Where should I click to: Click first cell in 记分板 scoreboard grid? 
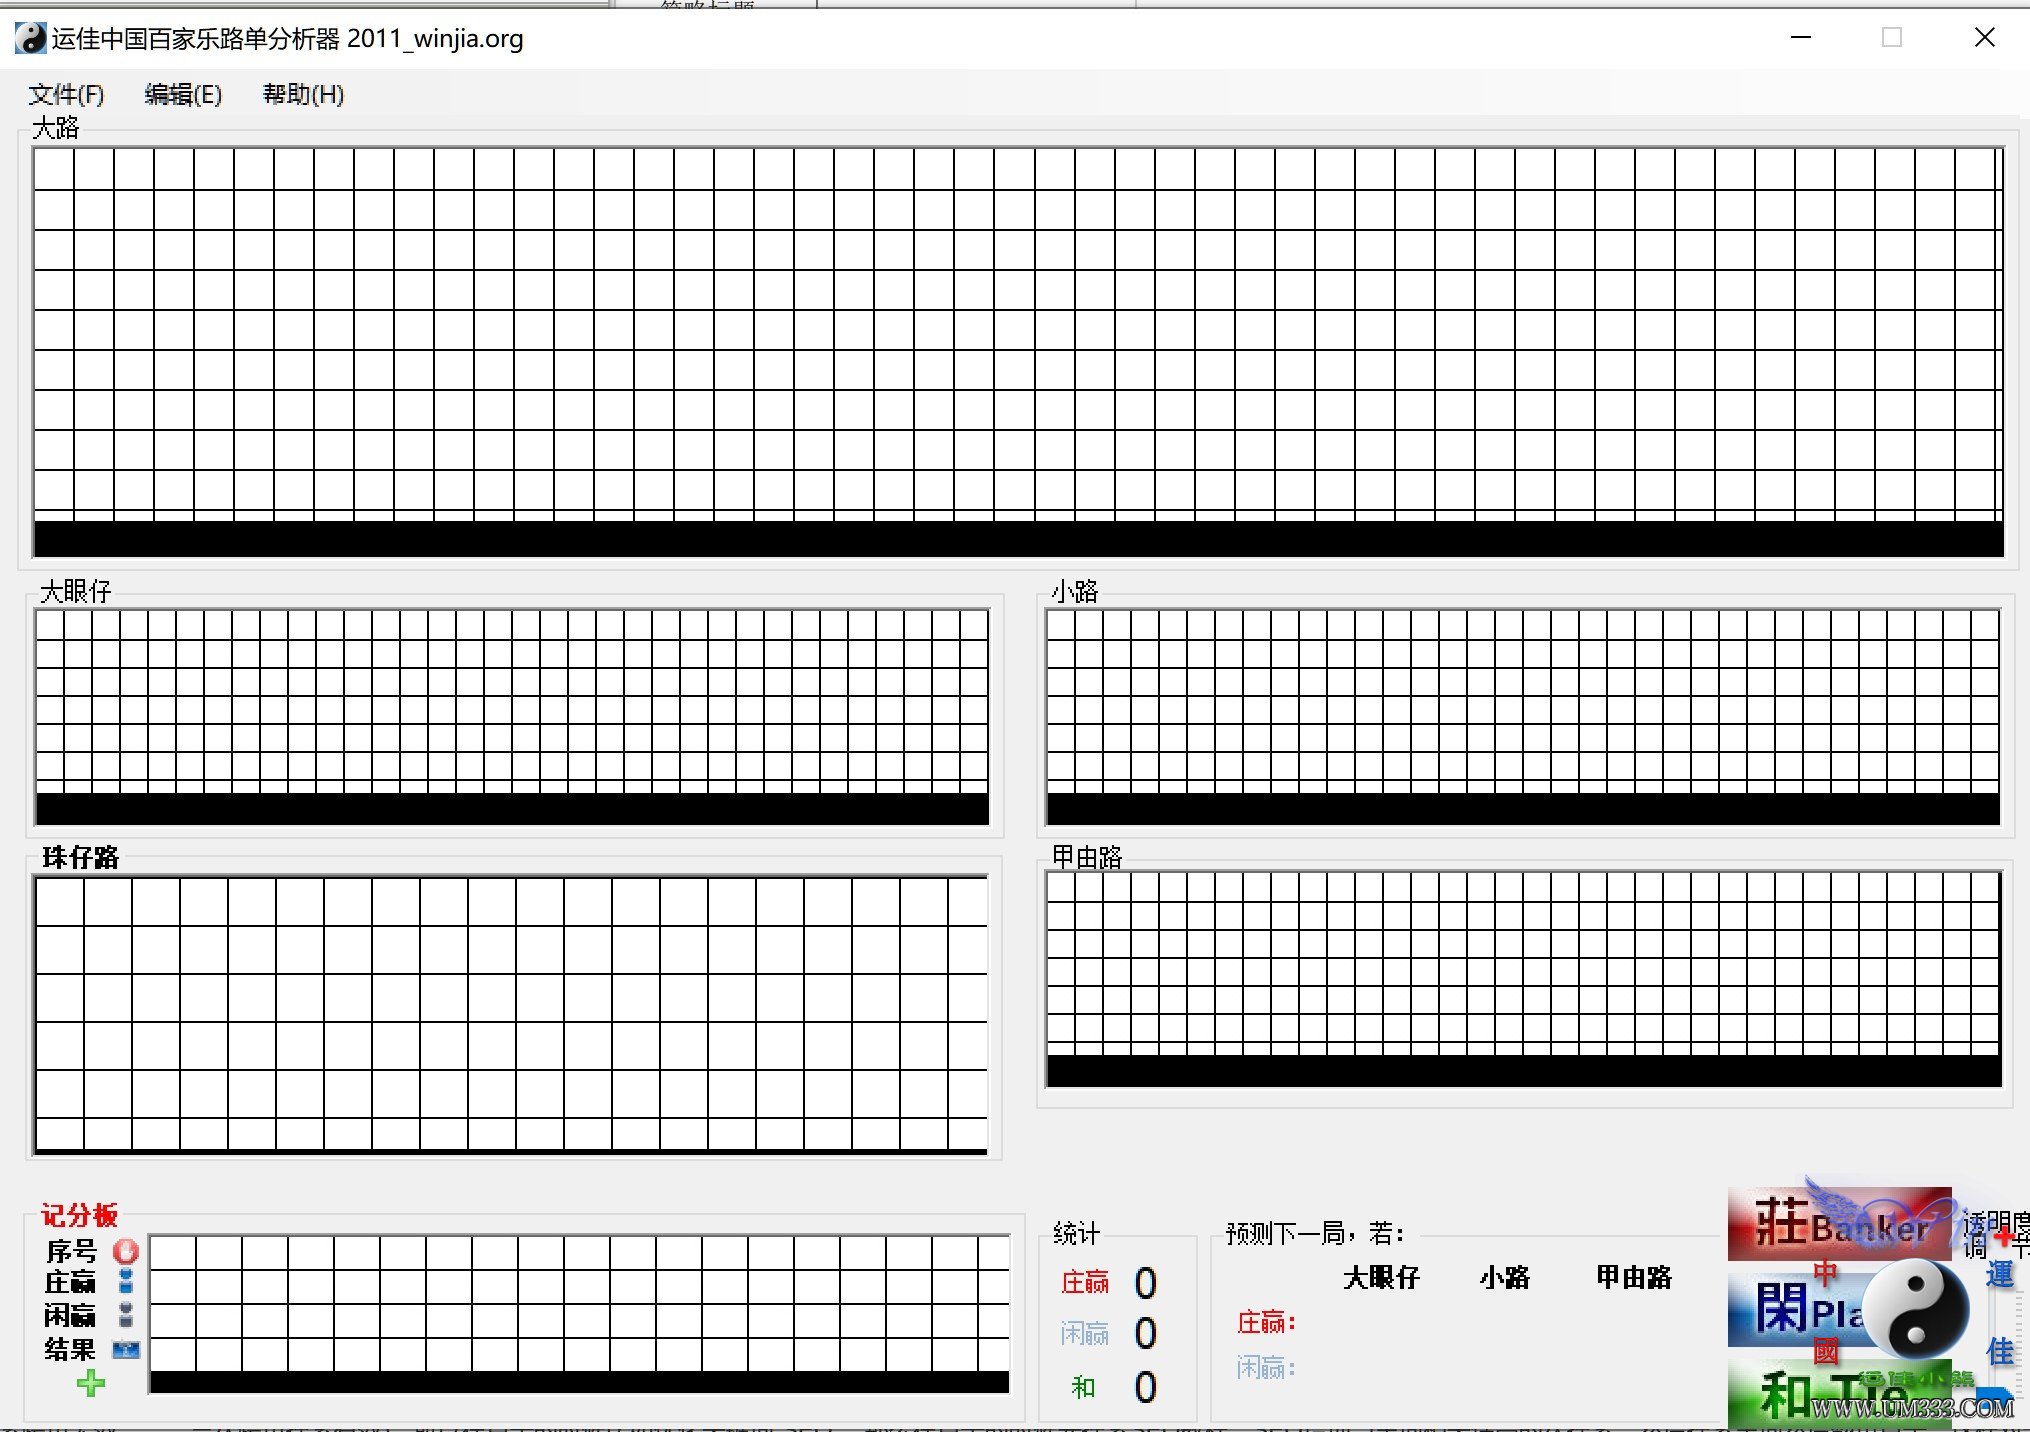(173, 1254)
